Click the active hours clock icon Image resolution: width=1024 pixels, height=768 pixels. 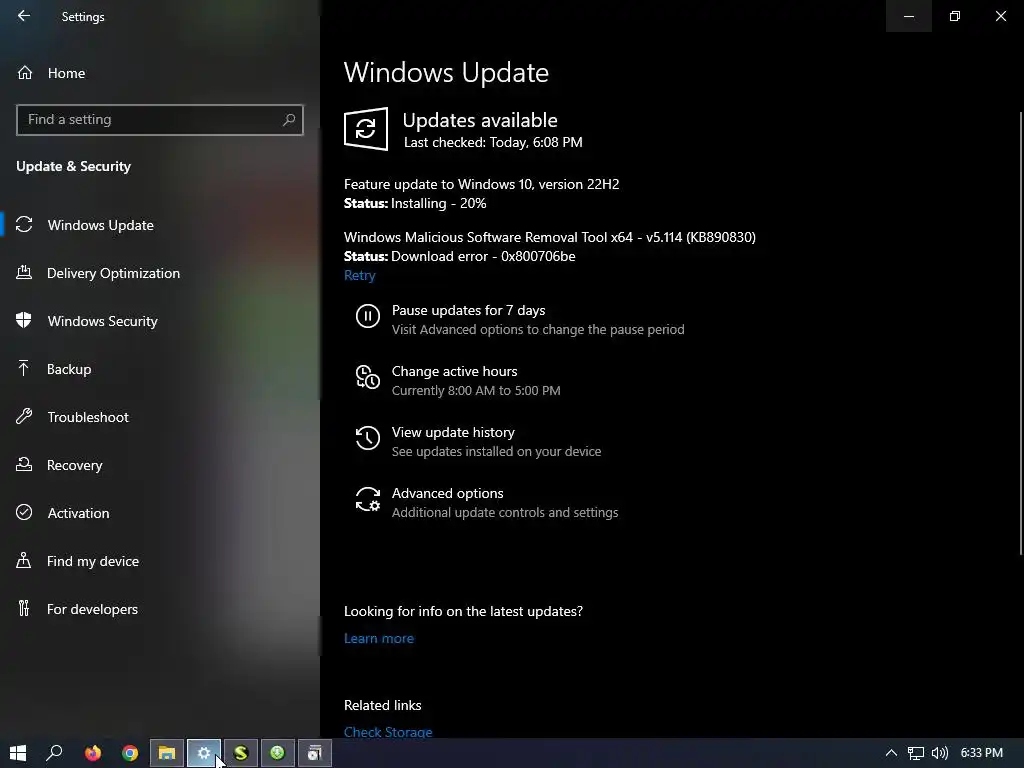click(368, 377)
